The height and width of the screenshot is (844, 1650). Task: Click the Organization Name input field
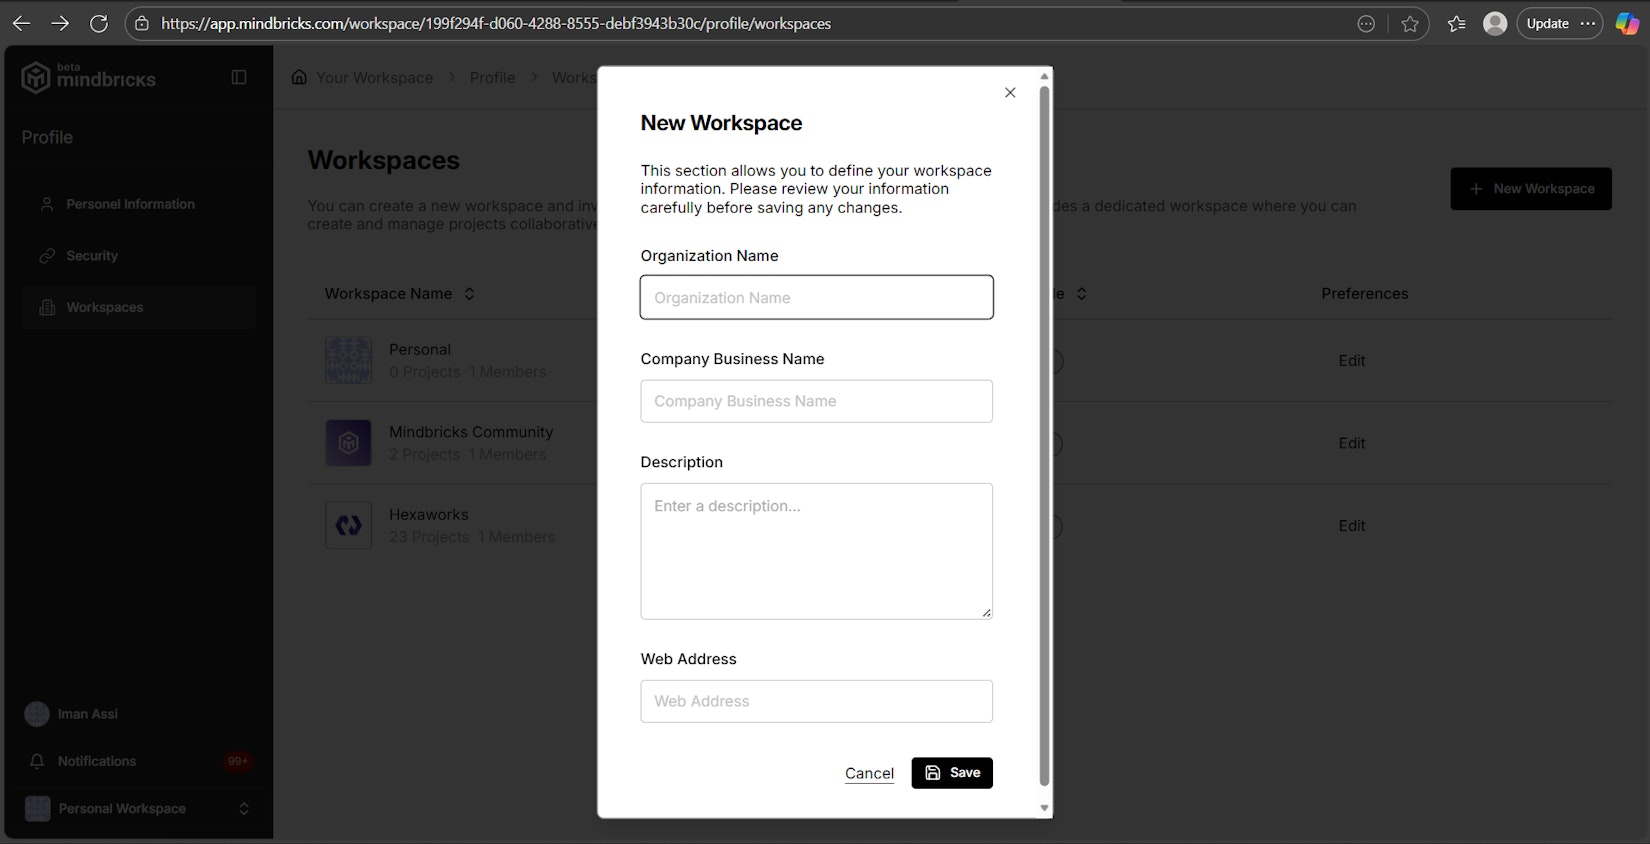coord(816,298)
